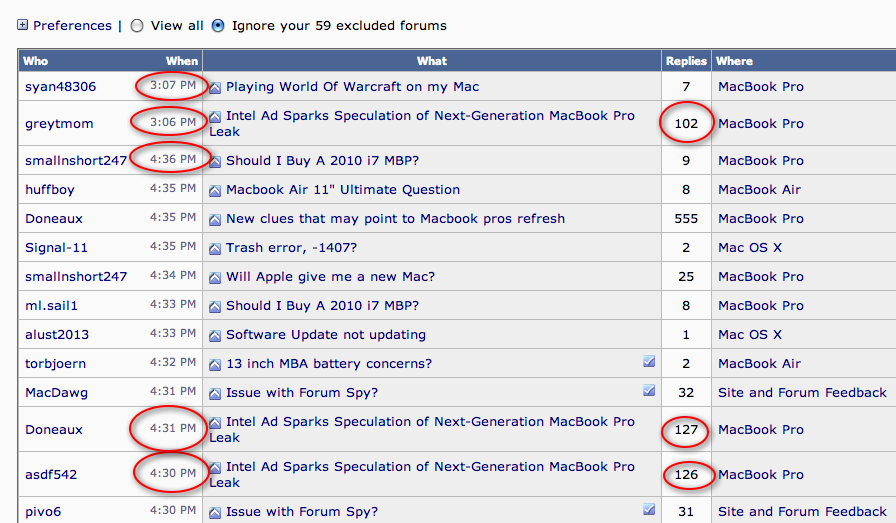Open MacBook Pro forum in syan48306's row

tap(761, 87)
